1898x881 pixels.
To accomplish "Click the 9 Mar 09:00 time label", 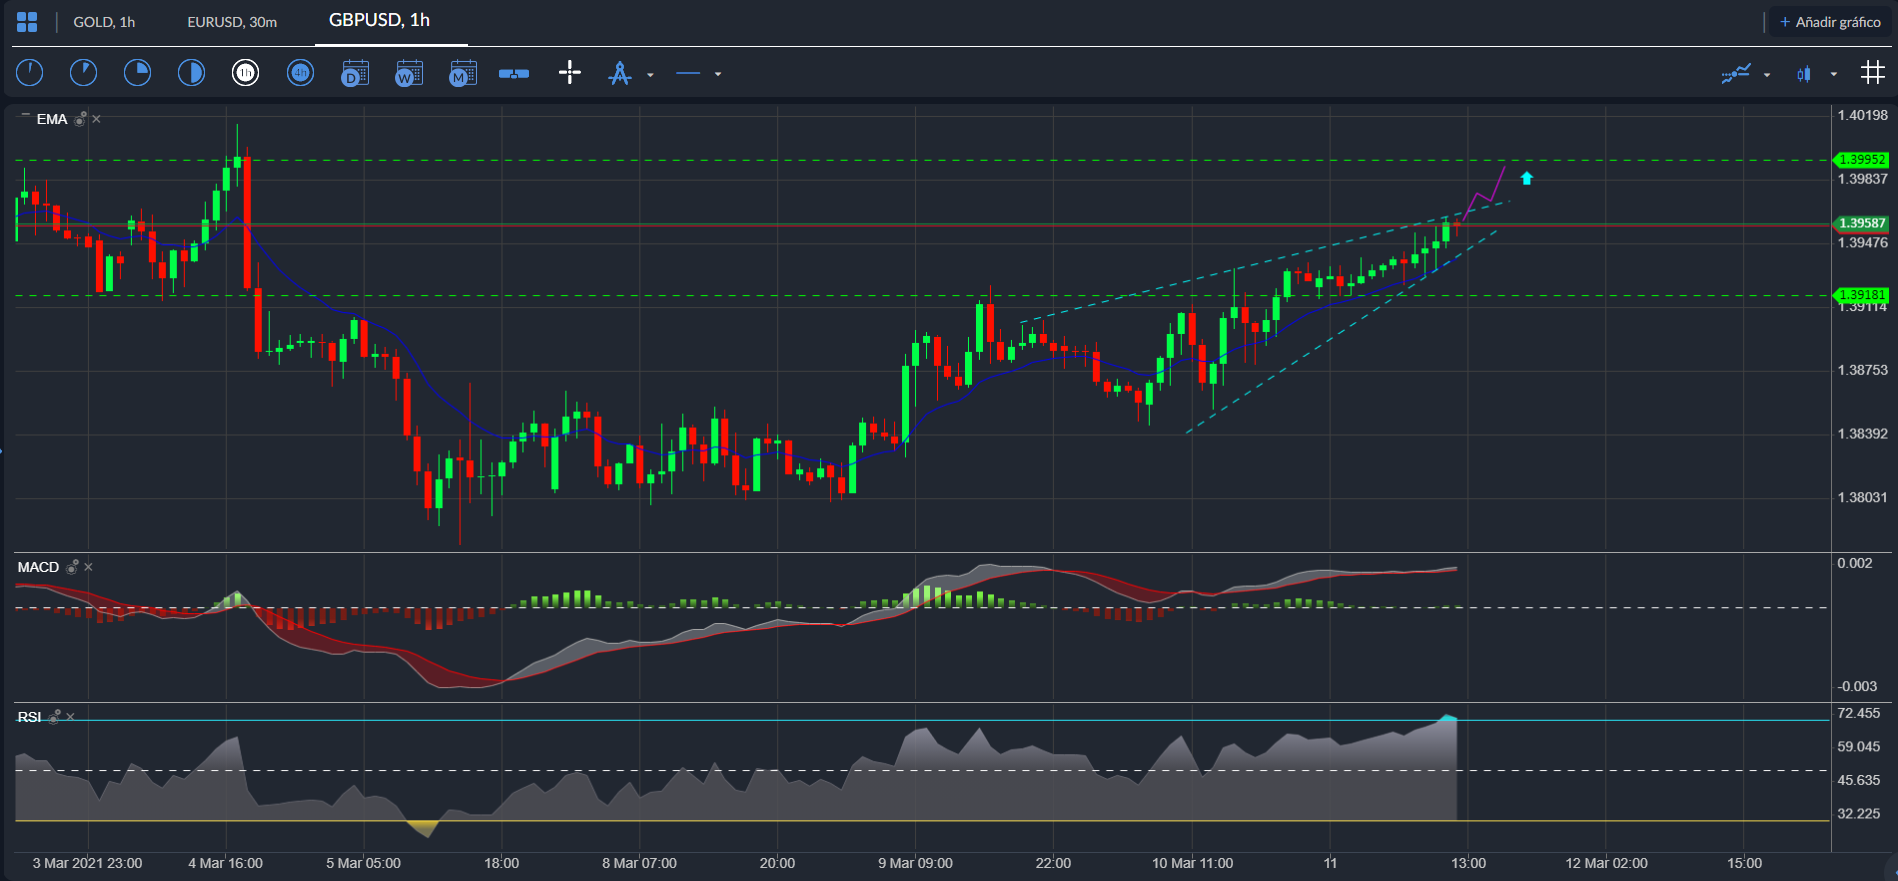I will [916, 863].
